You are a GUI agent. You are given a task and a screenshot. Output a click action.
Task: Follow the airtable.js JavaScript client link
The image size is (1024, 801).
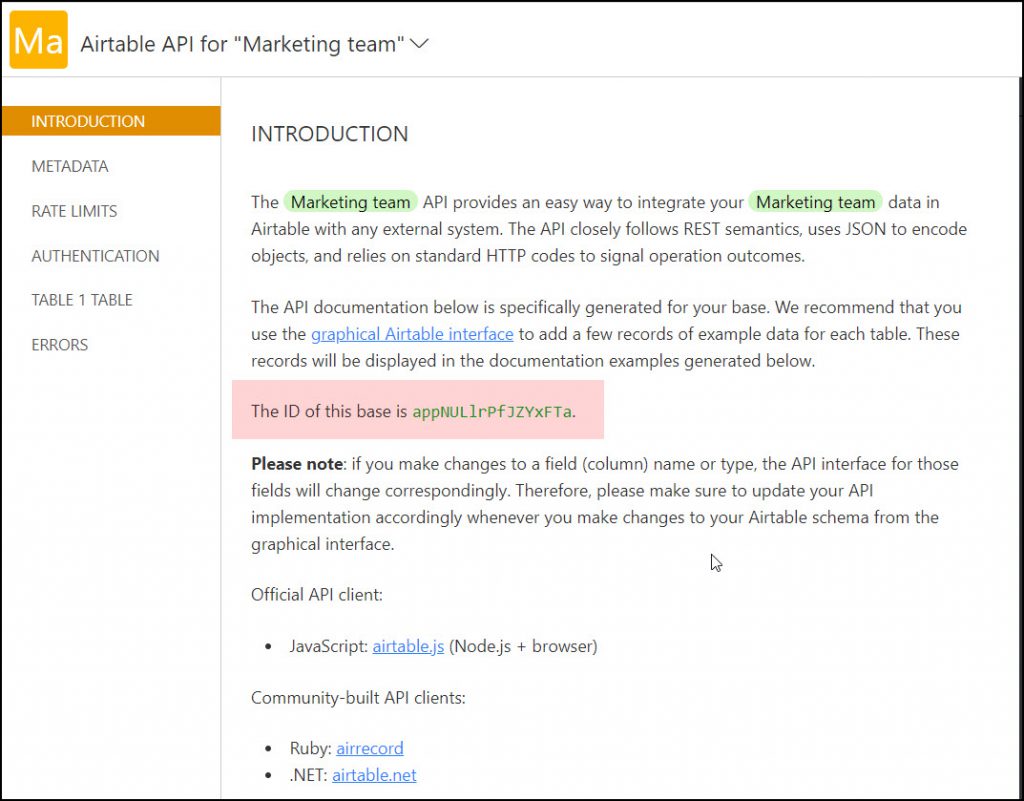coord(408,646)
